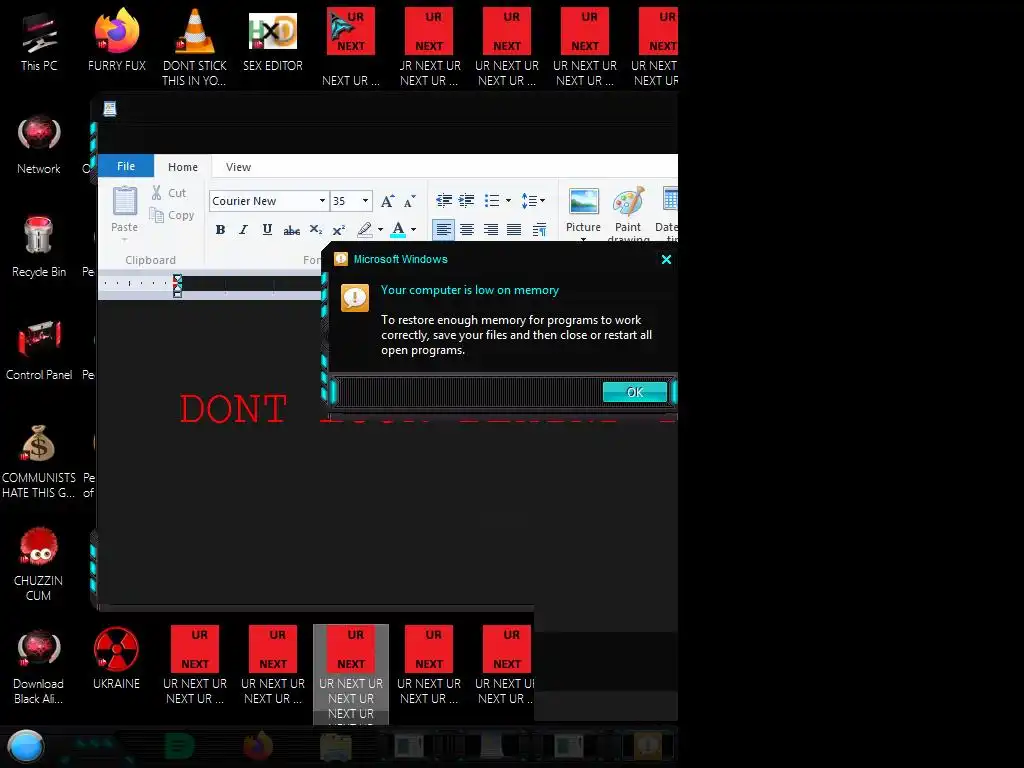Click the Clipboard group label

coord(150,260)
